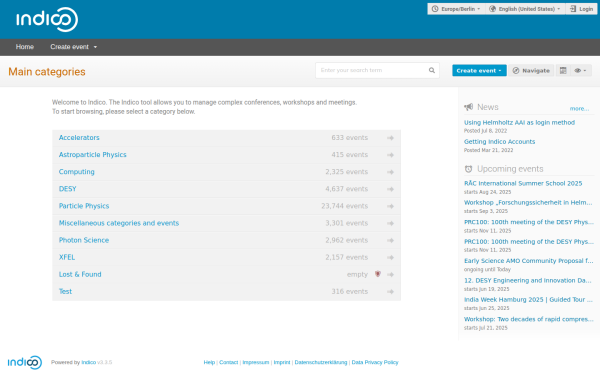Screen dimensions: 600x375
Task: Click the Upcoming events clock icon
Action: 468,169
